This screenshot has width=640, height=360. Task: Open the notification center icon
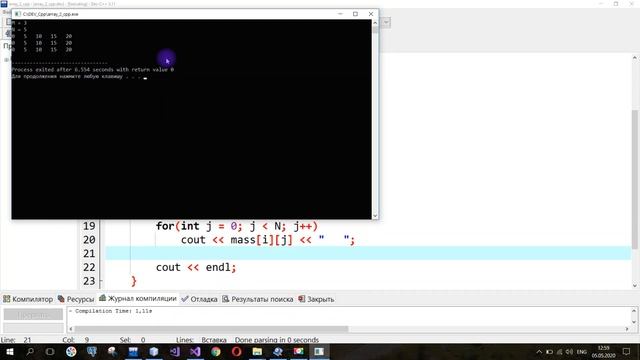click(x=627, y=351)
